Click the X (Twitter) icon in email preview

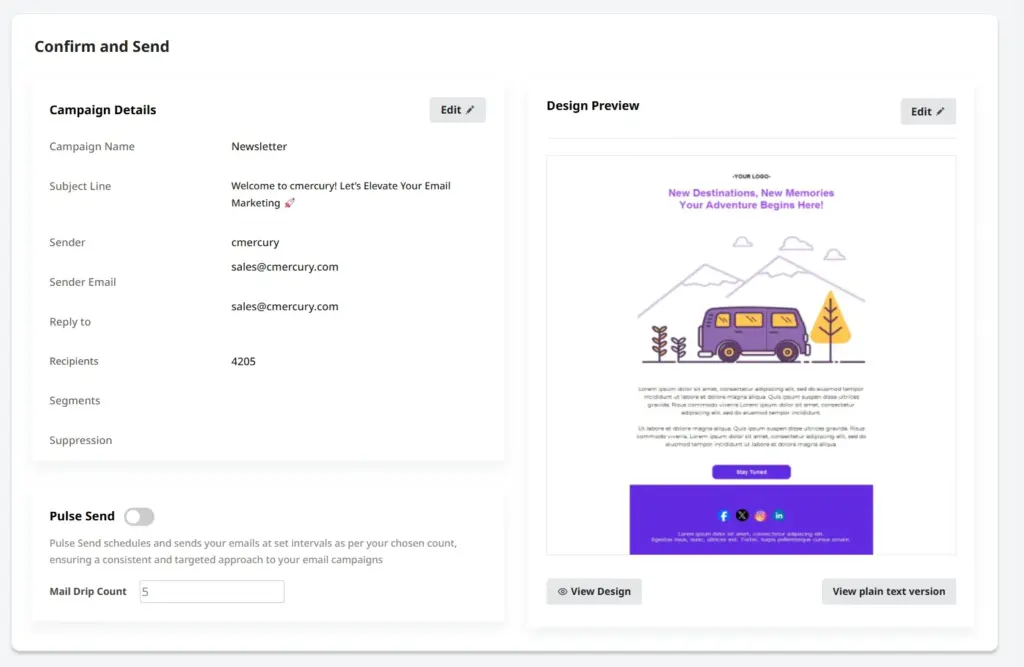(742, 515)
